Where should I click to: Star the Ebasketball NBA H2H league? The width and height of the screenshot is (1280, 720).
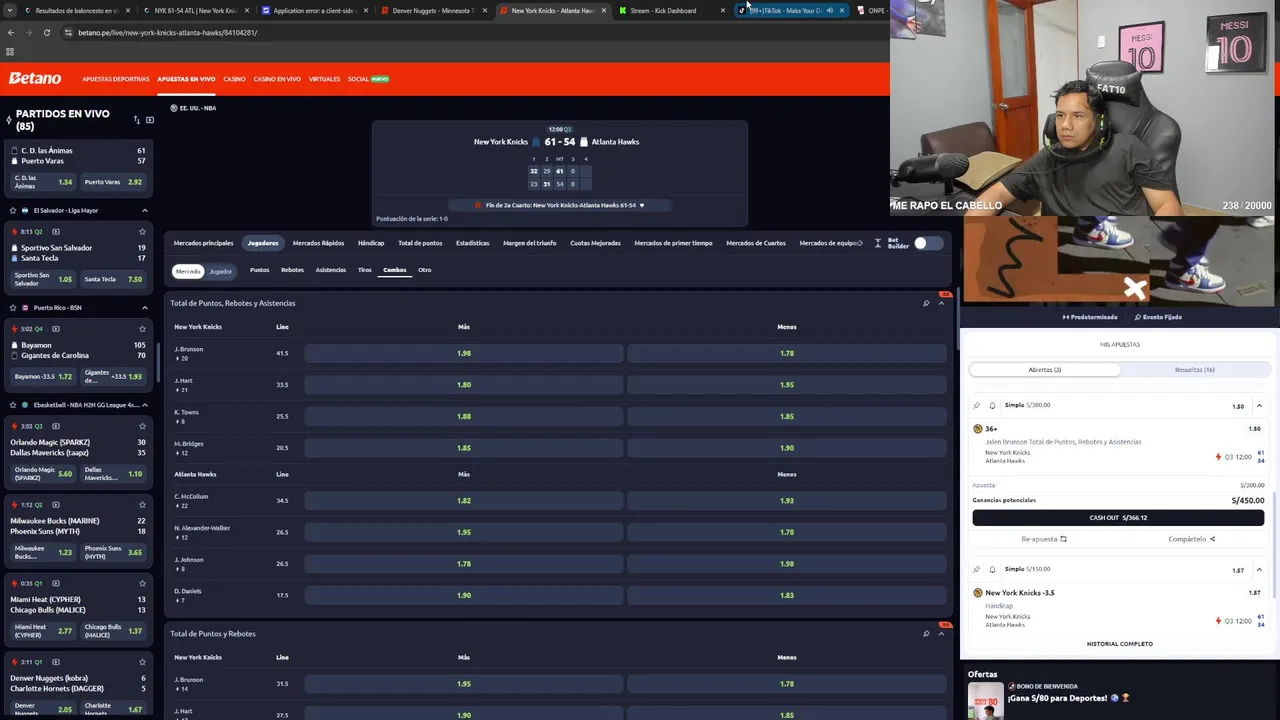click(x=12, y=405)
